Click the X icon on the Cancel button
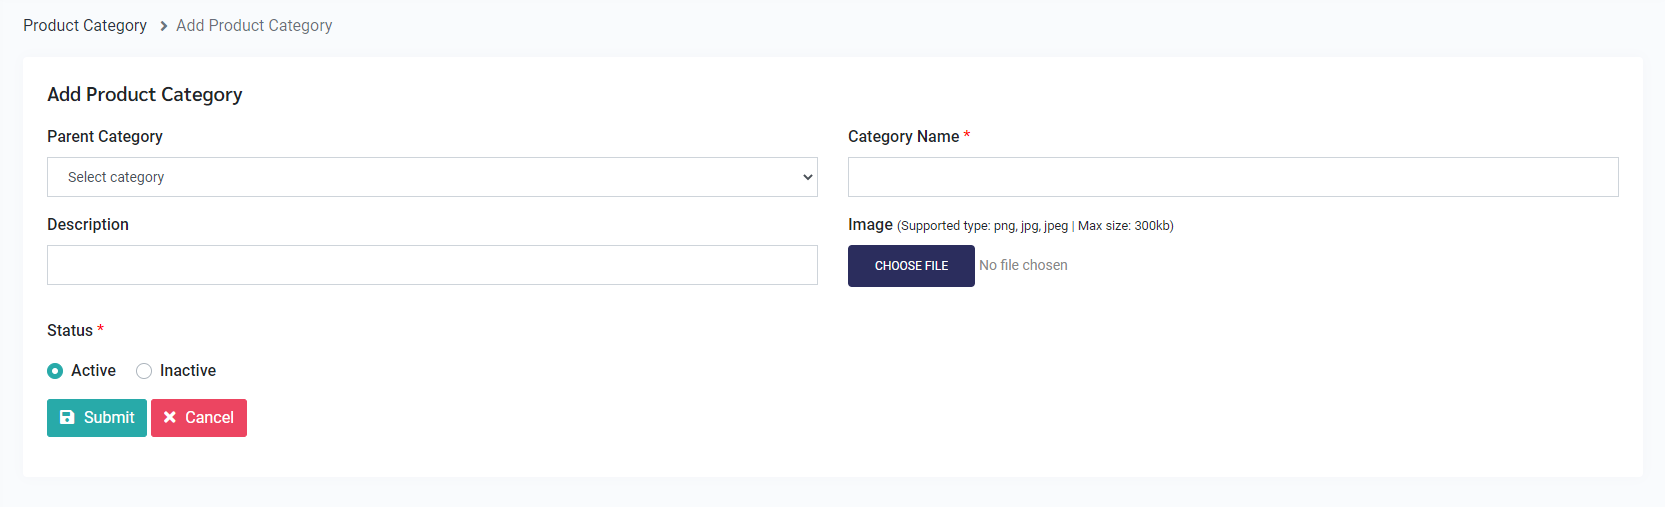The width and height of the screenshot is (1665, 507). click(x=170, y=418)
